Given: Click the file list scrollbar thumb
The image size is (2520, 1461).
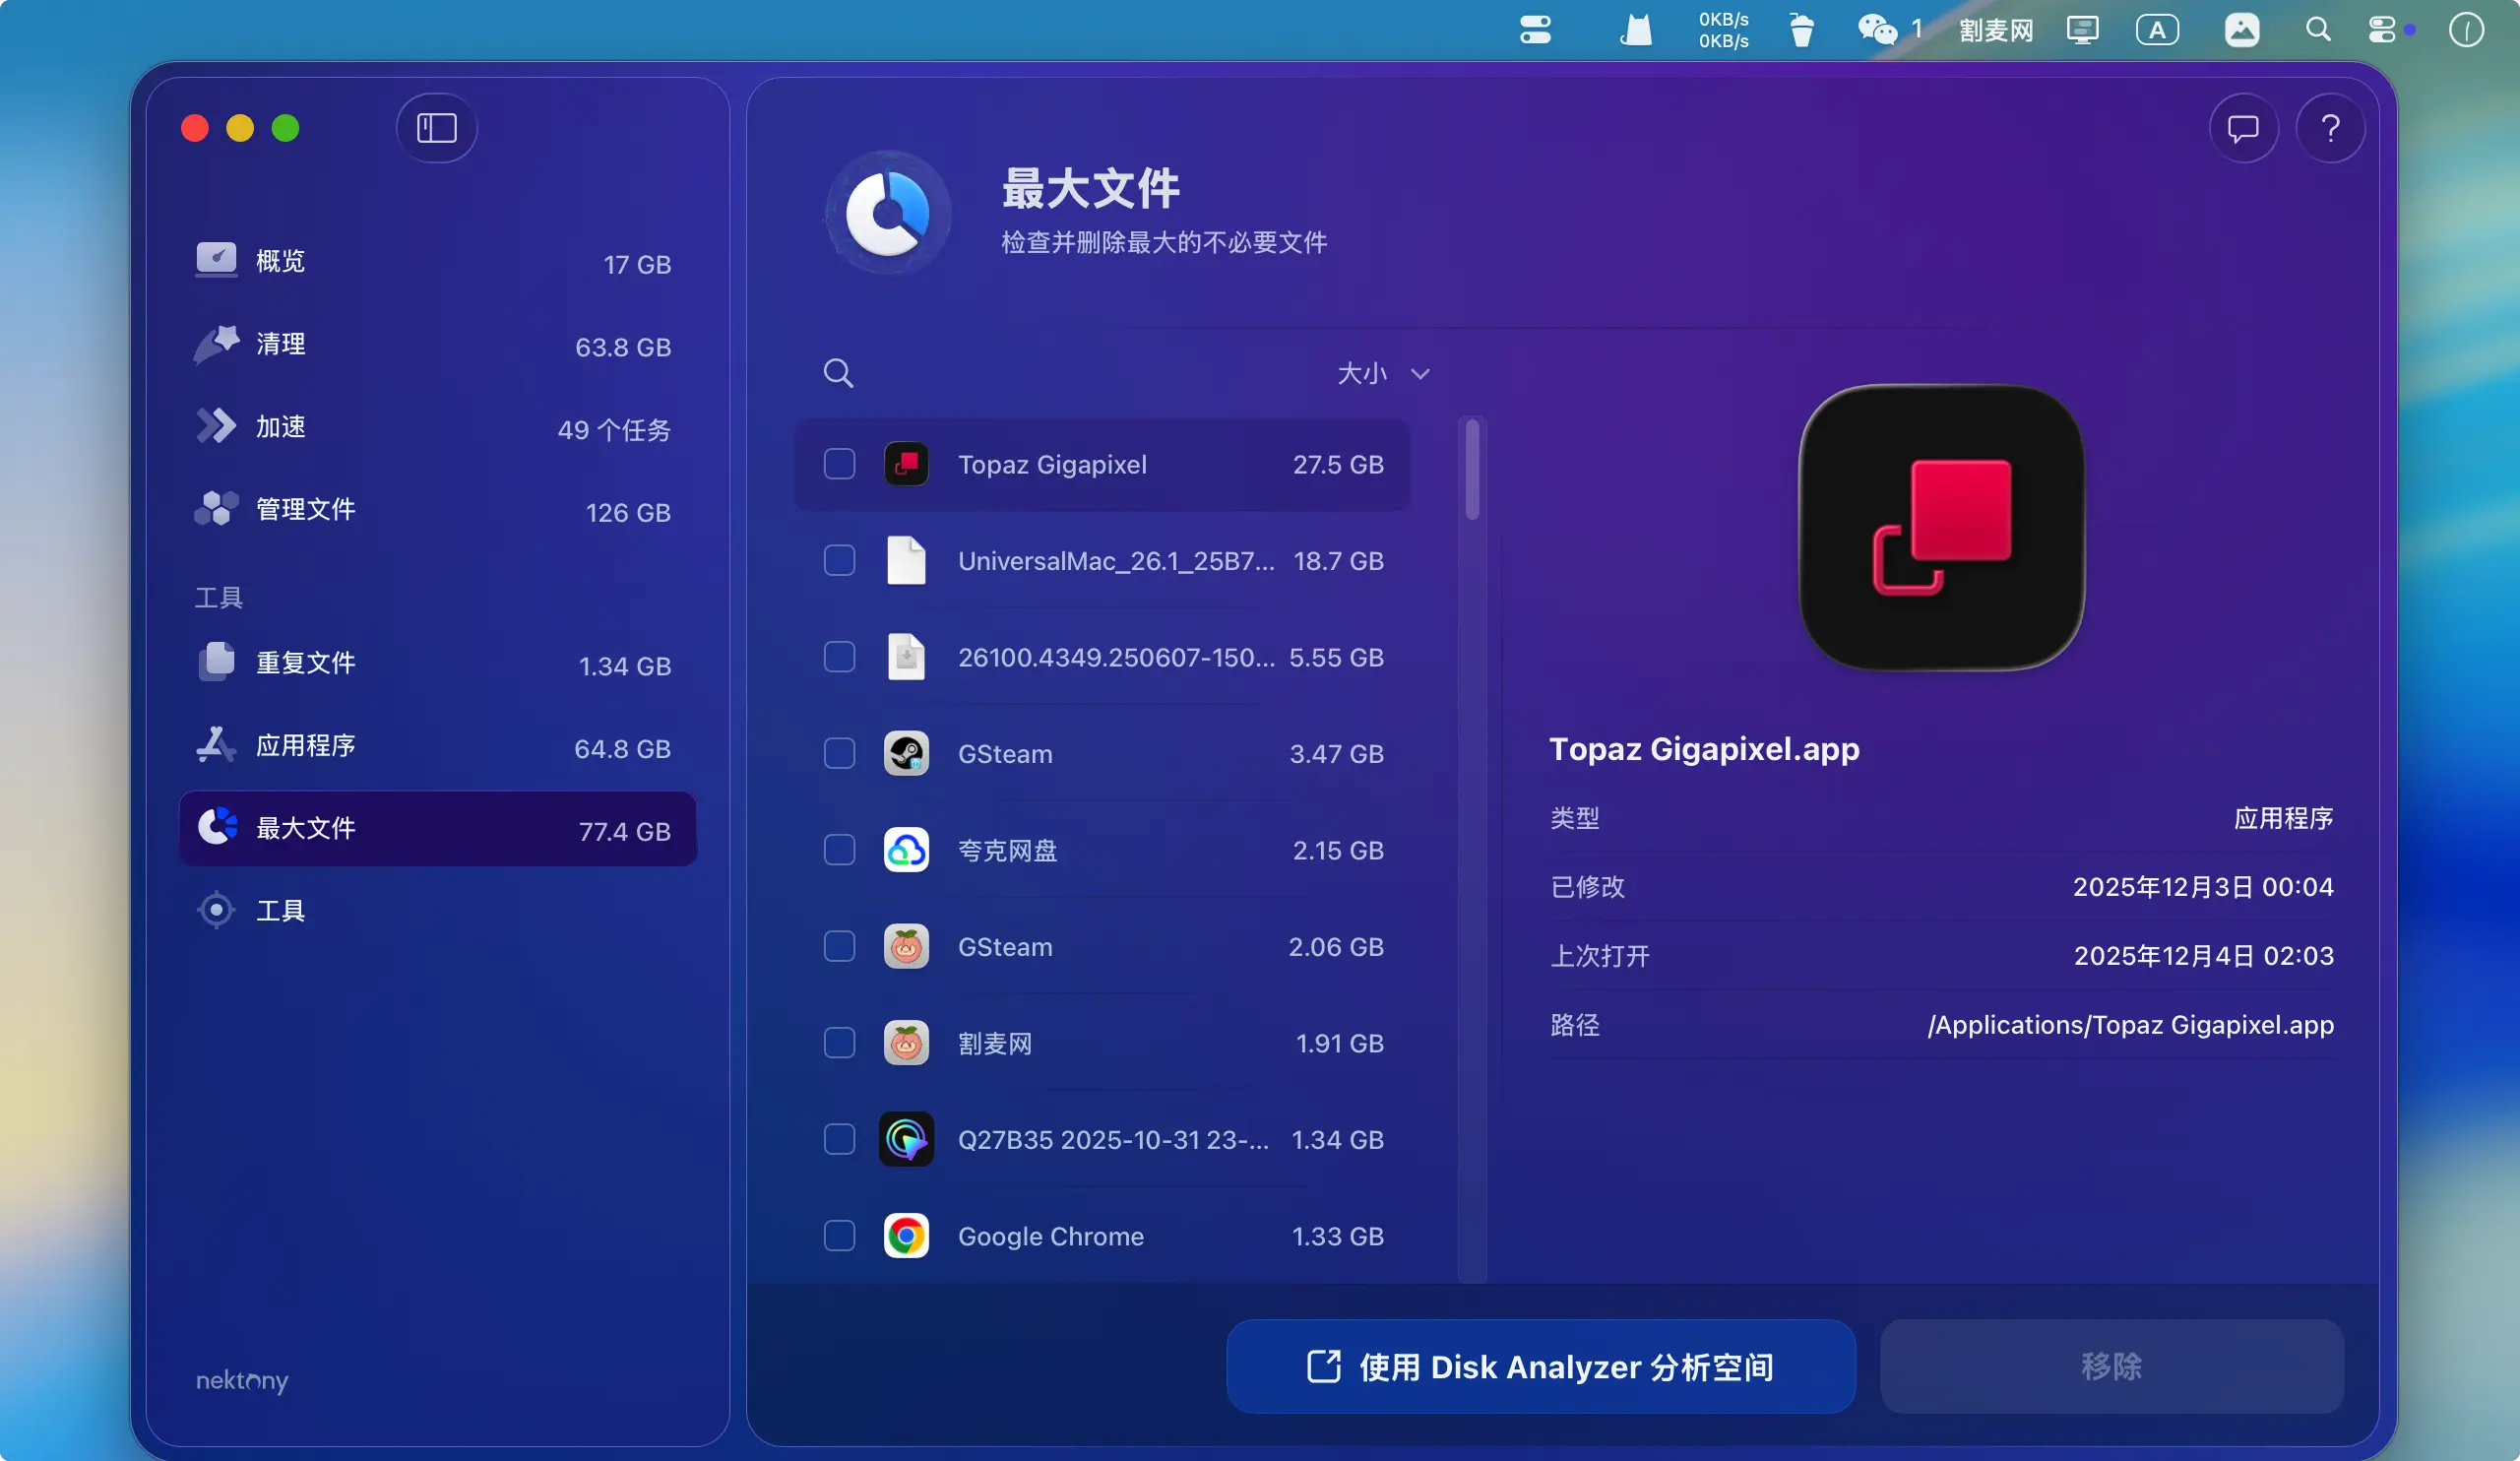Looking at the screenshot, I should 1472,470.
